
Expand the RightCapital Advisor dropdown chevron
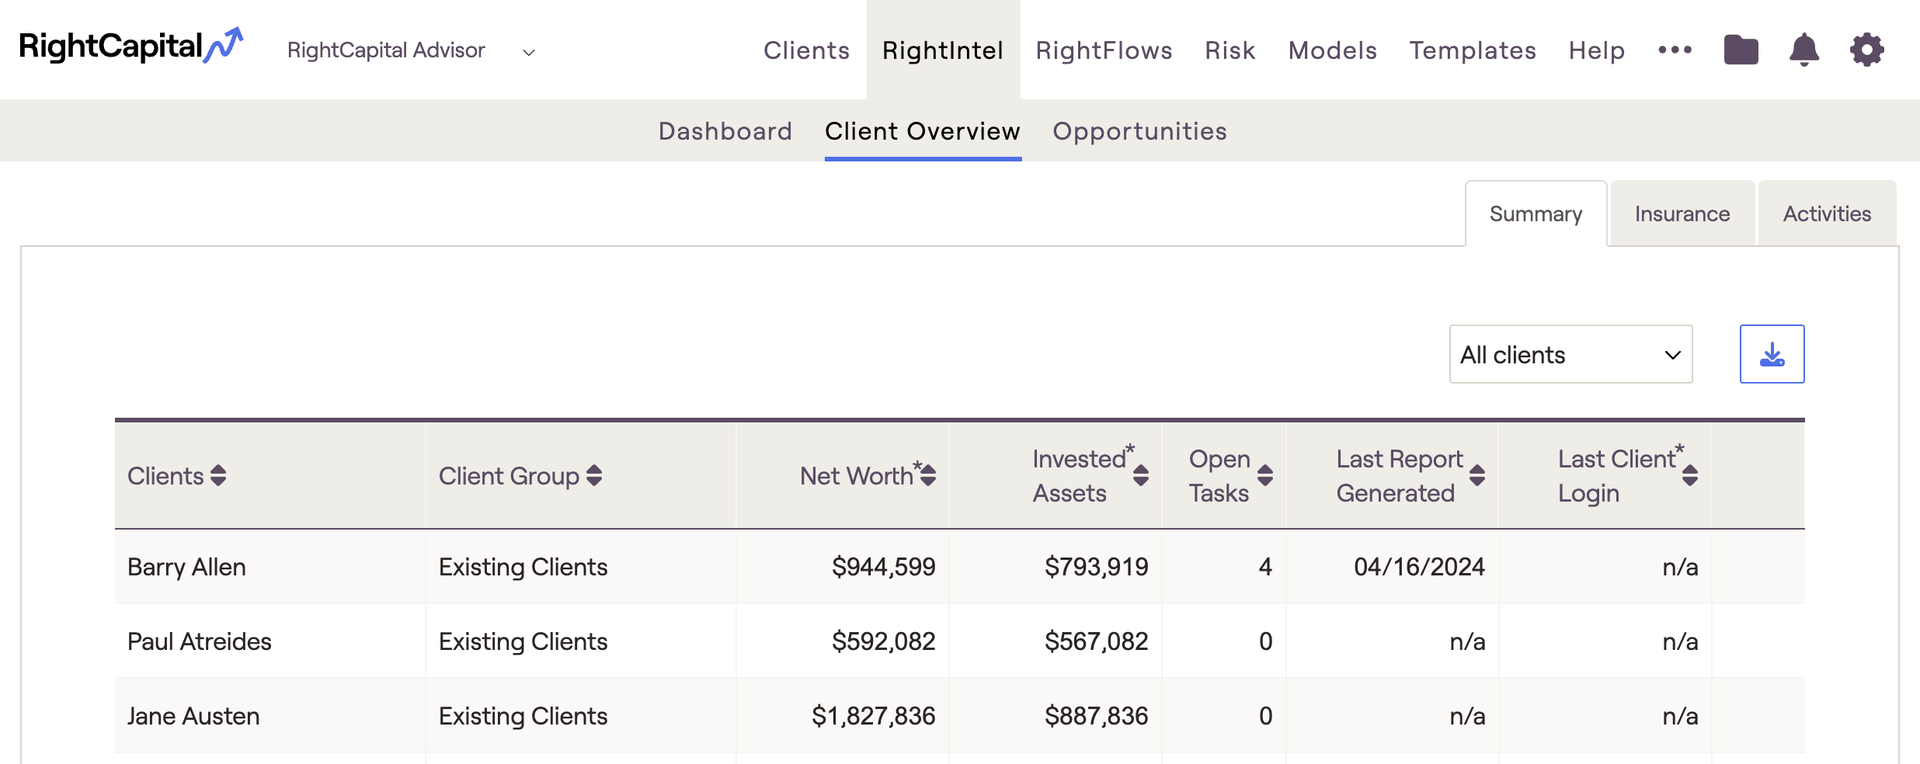click(529, 52)
